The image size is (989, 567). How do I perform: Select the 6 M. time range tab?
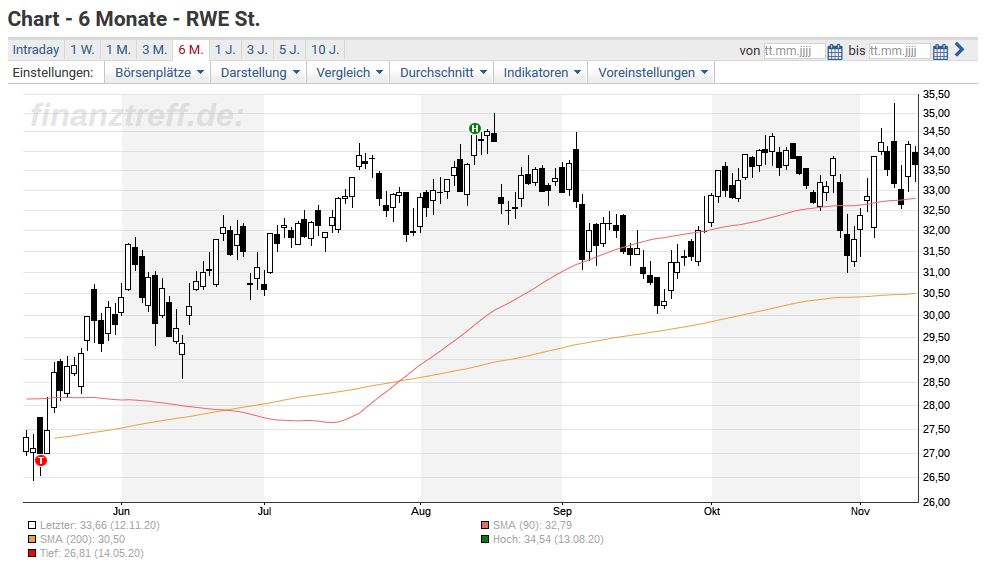point(190,50)
